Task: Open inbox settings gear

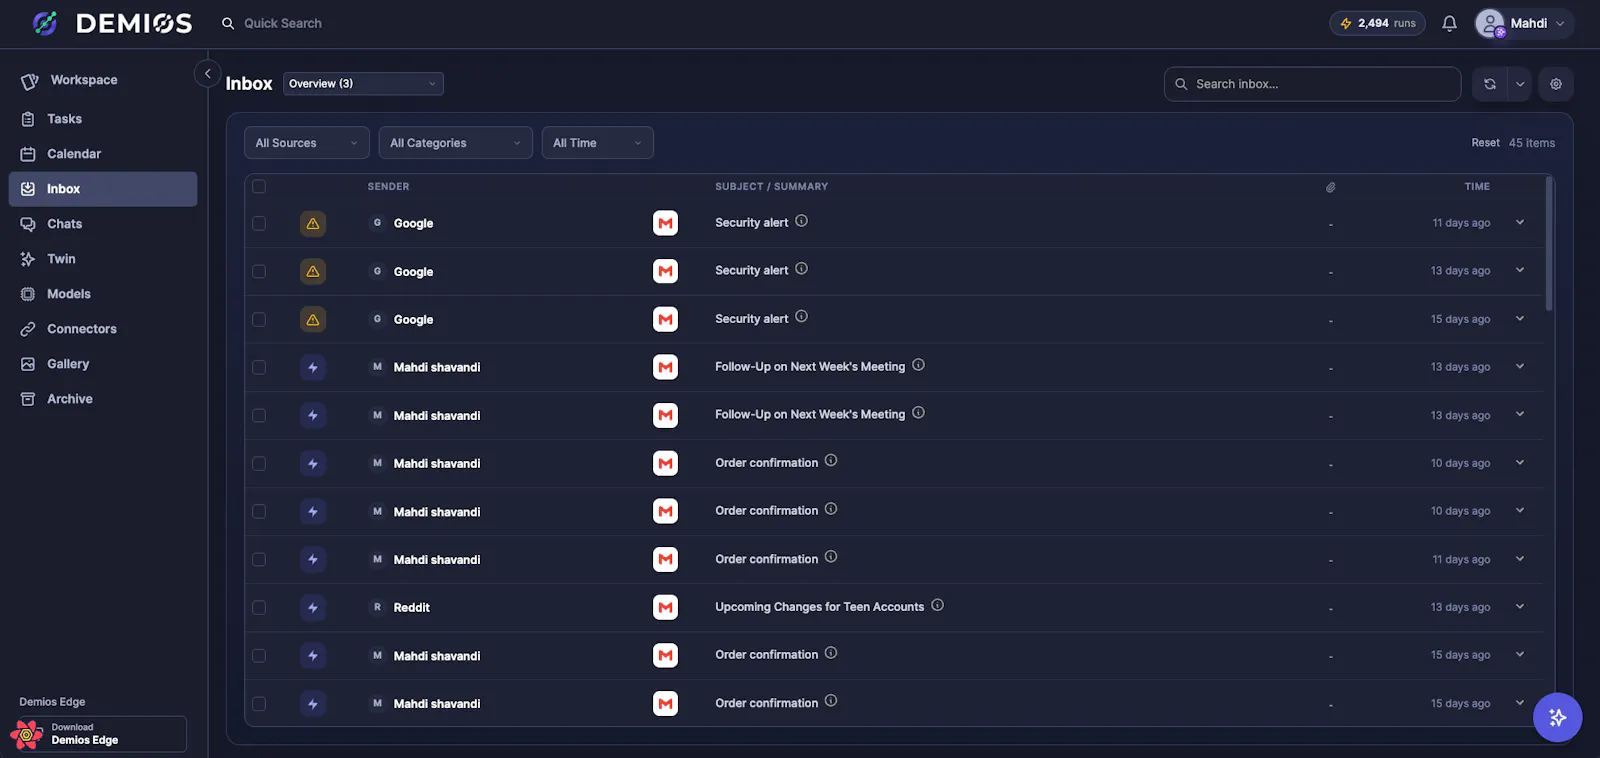Action: click(x=1556, y=84)
